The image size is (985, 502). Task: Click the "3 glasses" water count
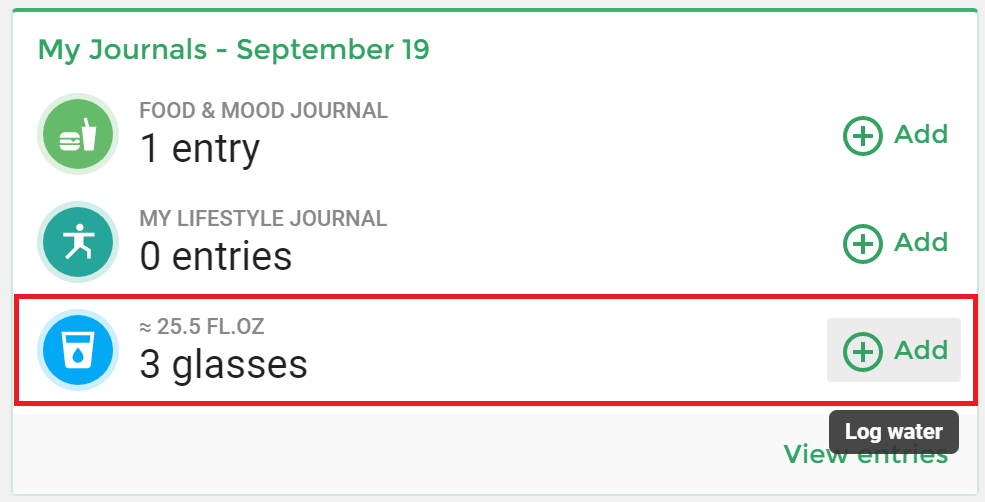click(223, 365)
